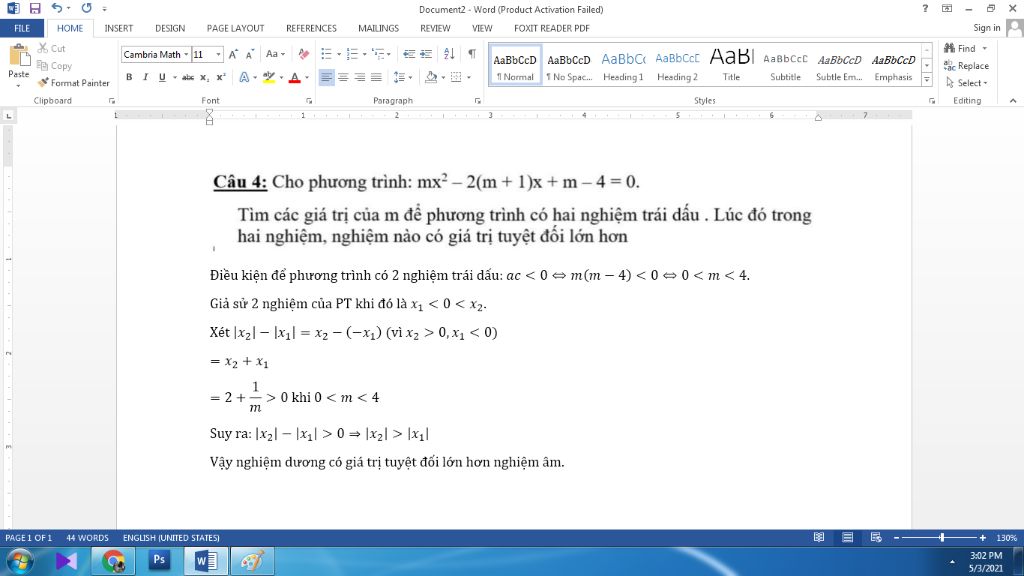Undo the last action in Quick Access toolbar
Viewport: 1024px width, 576px height.
[57, 8]
